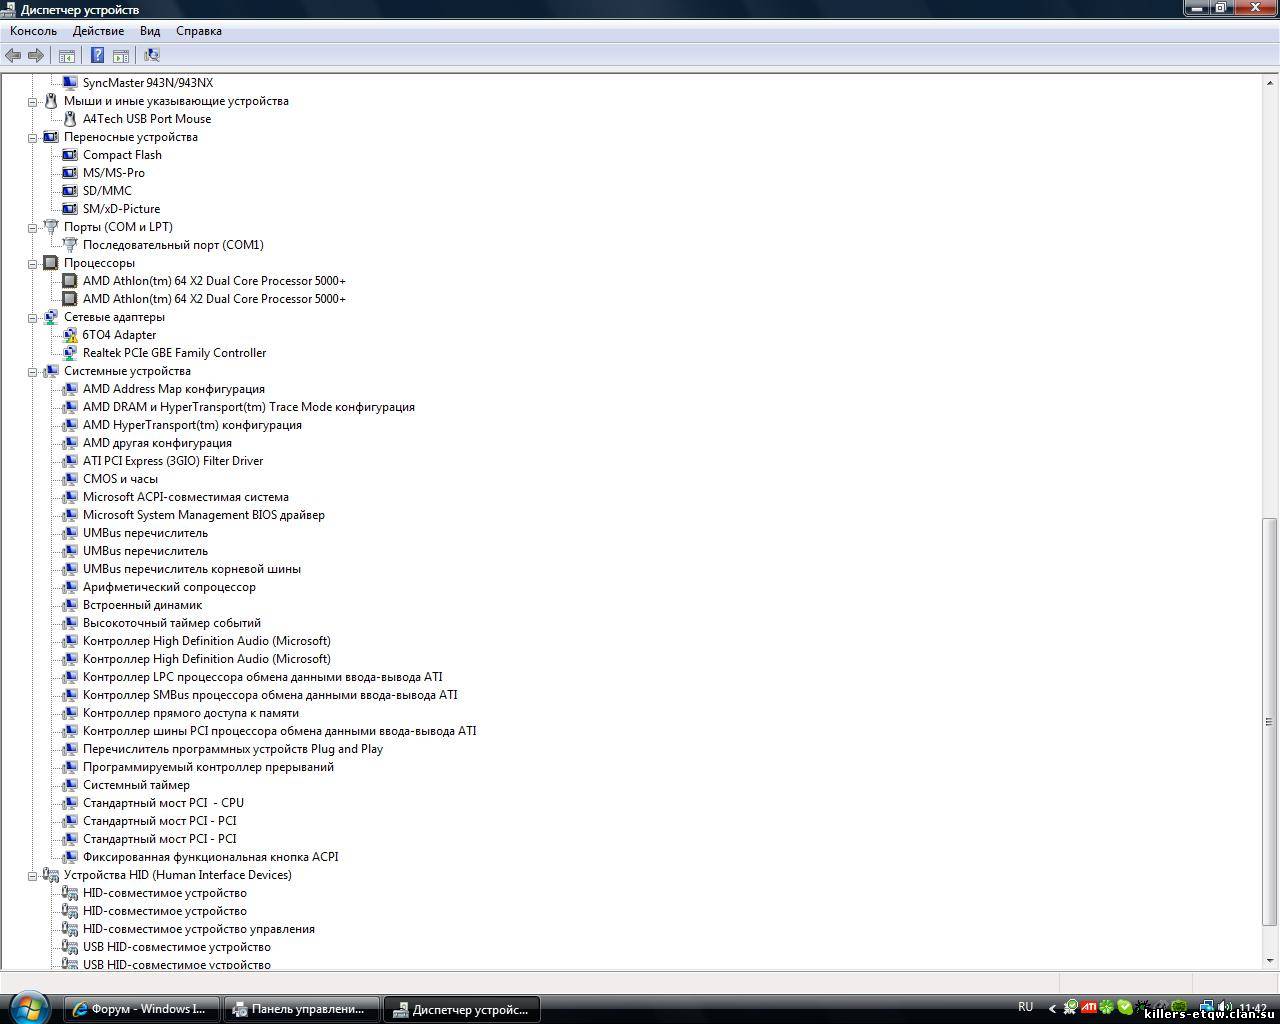
Task: Select AMD другая конфигурация row
Action: (157, 443)
